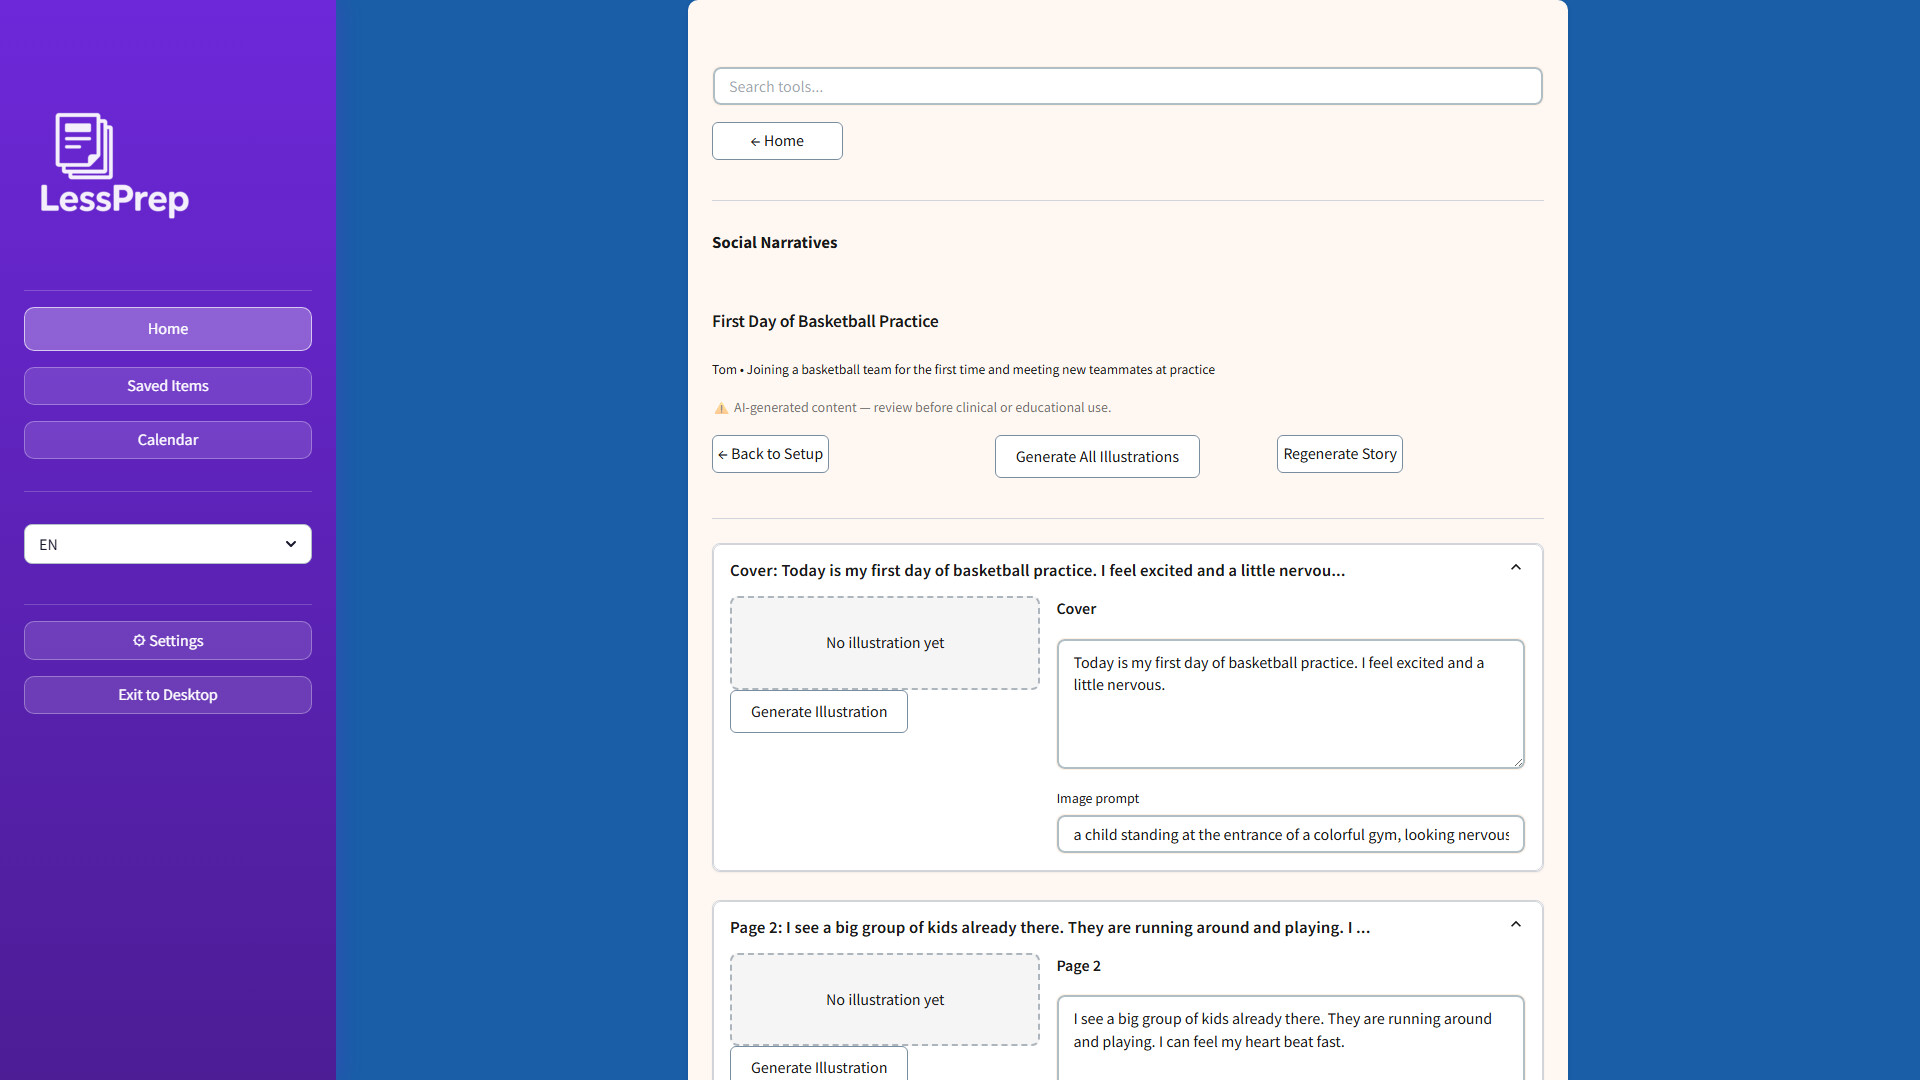
Task: Click the 'Page 2' label above the text area
Action: [x=1079, y=965]
